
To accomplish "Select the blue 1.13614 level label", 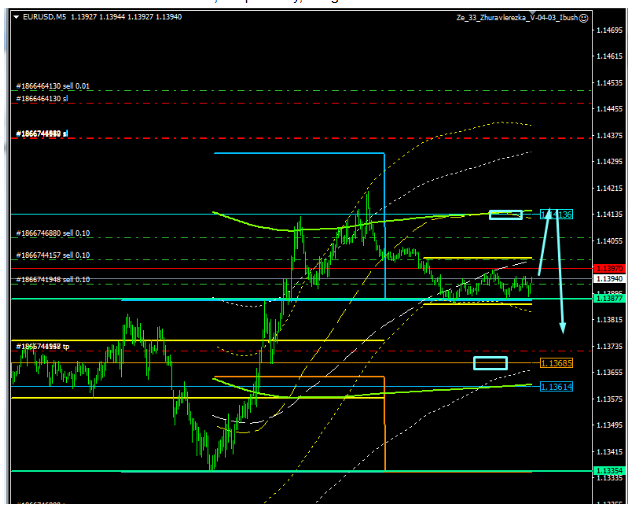I will coord(556,387).
